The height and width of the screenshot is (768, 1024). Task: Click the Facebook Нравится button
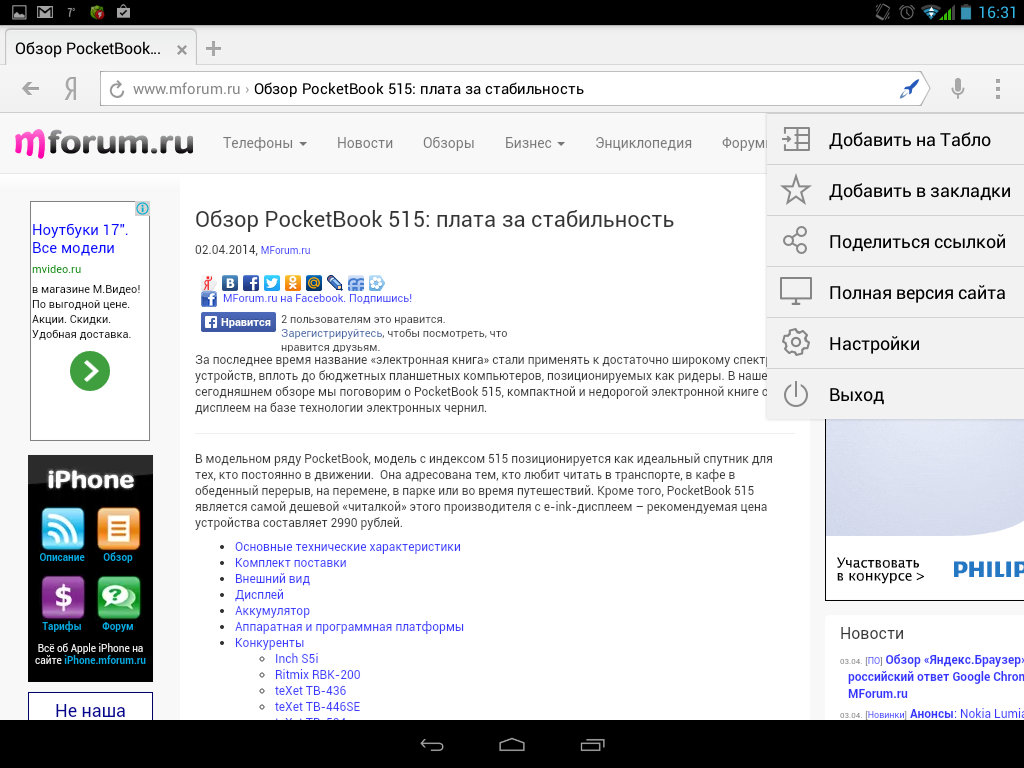click(238, 322)
